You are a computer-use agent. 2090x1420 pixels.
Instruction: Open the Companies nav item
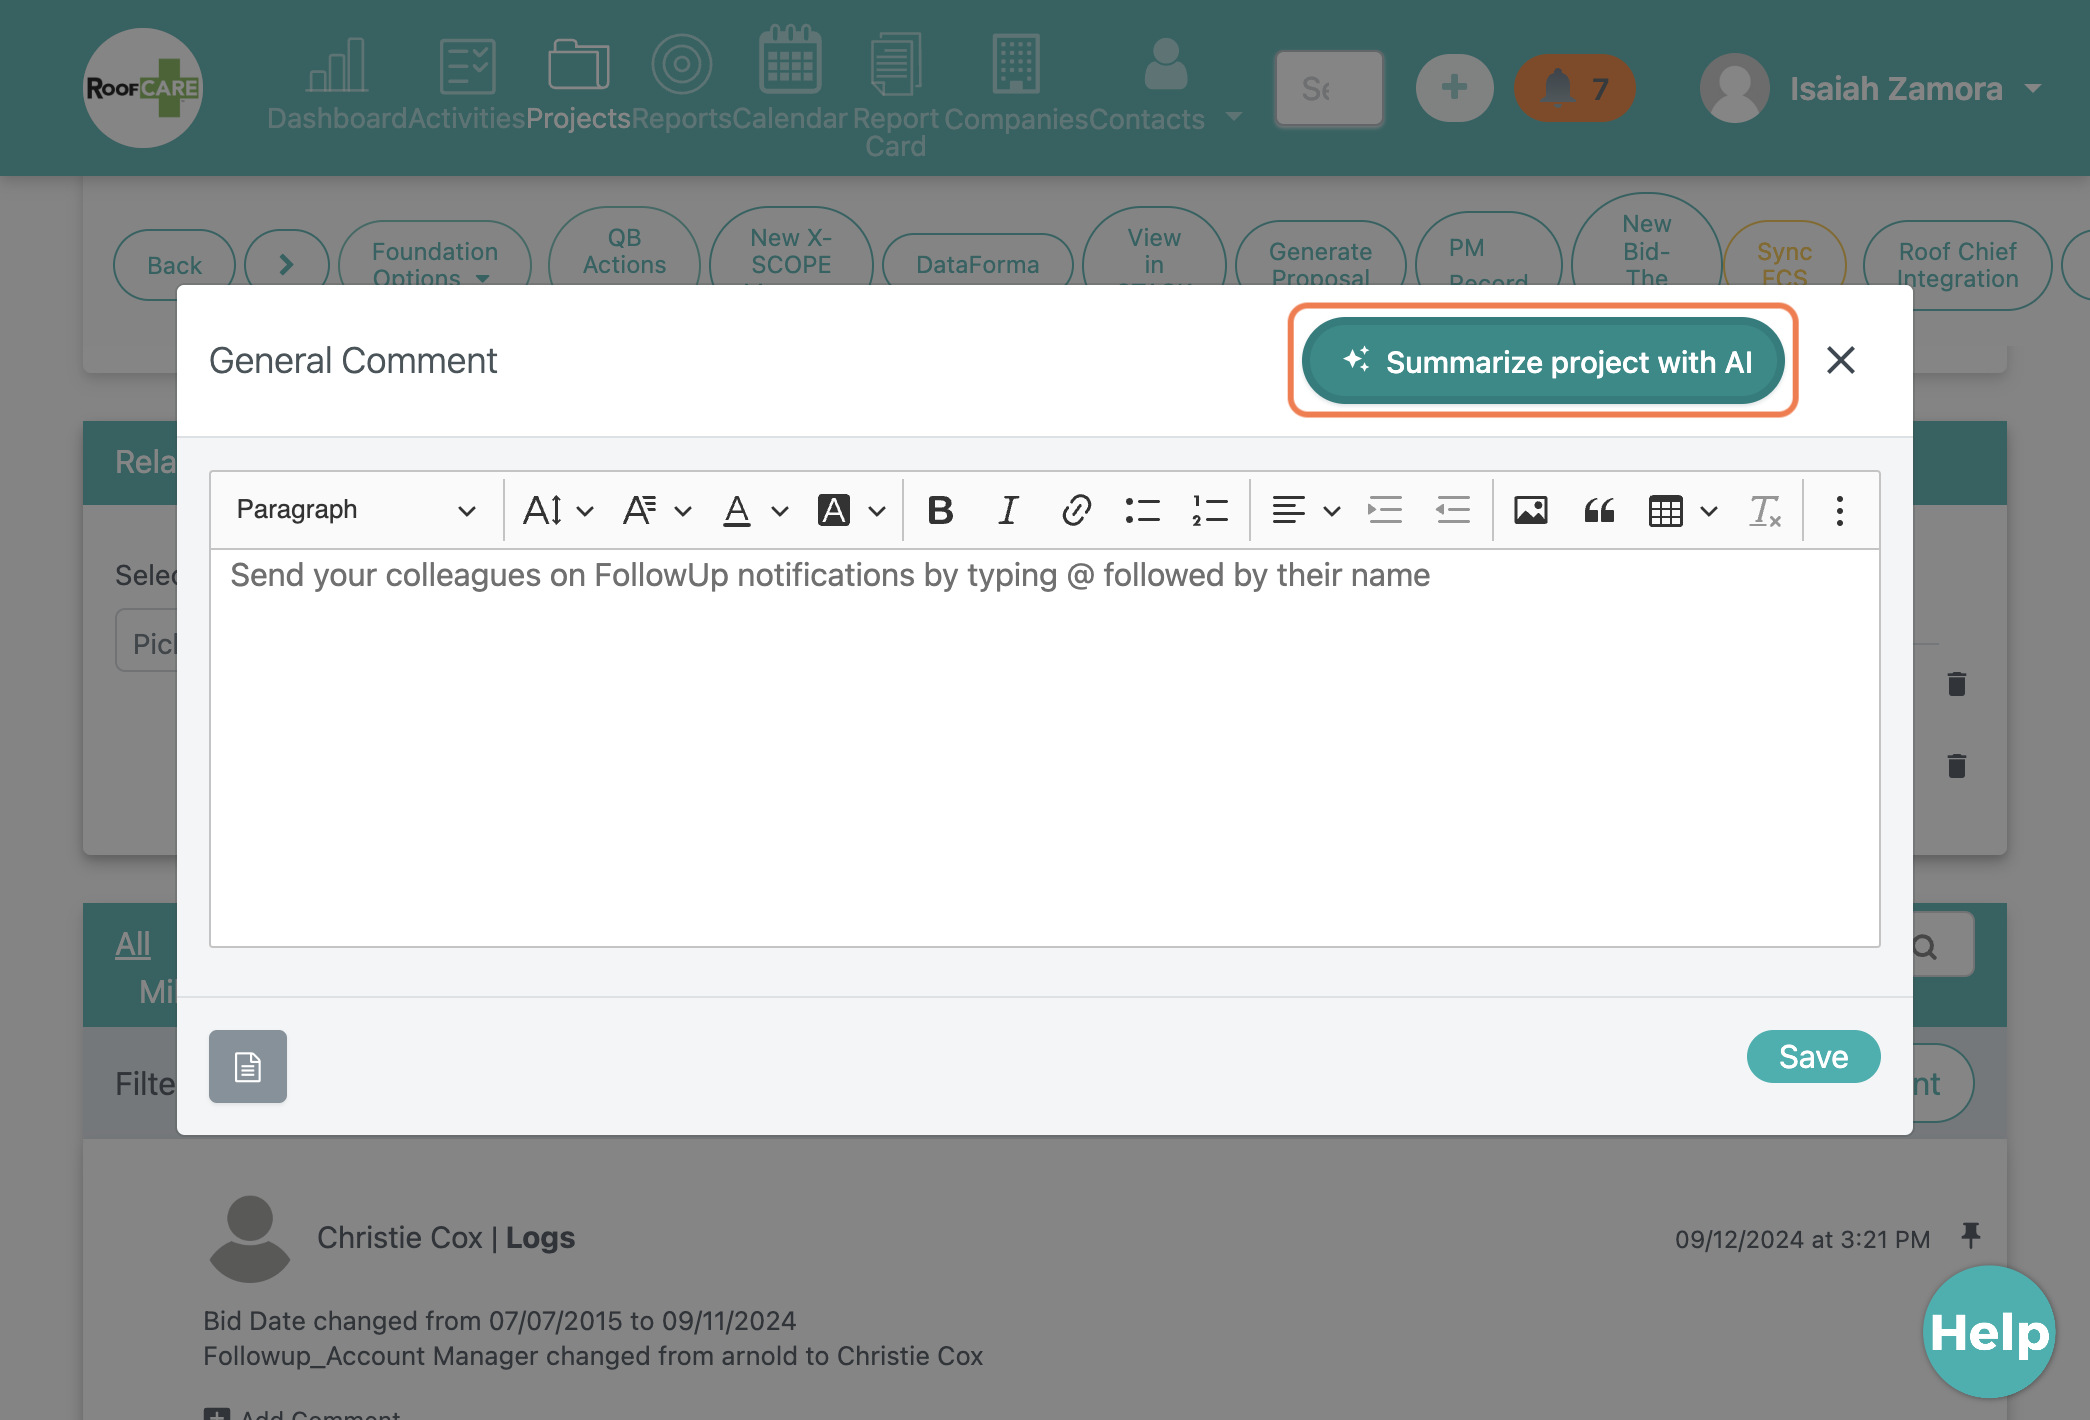[1016, 85]
